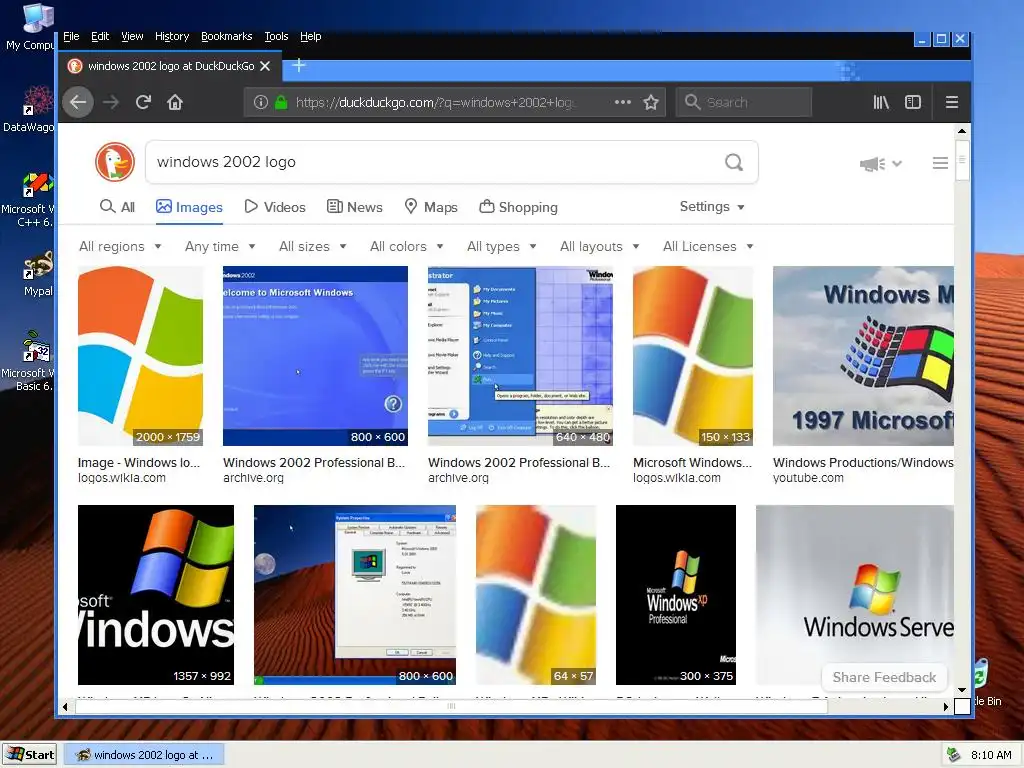The width and height of the screenshot is (1024, 768).
Task: Click the horizontal scrollbar right arrow
Action: point(946,707)
